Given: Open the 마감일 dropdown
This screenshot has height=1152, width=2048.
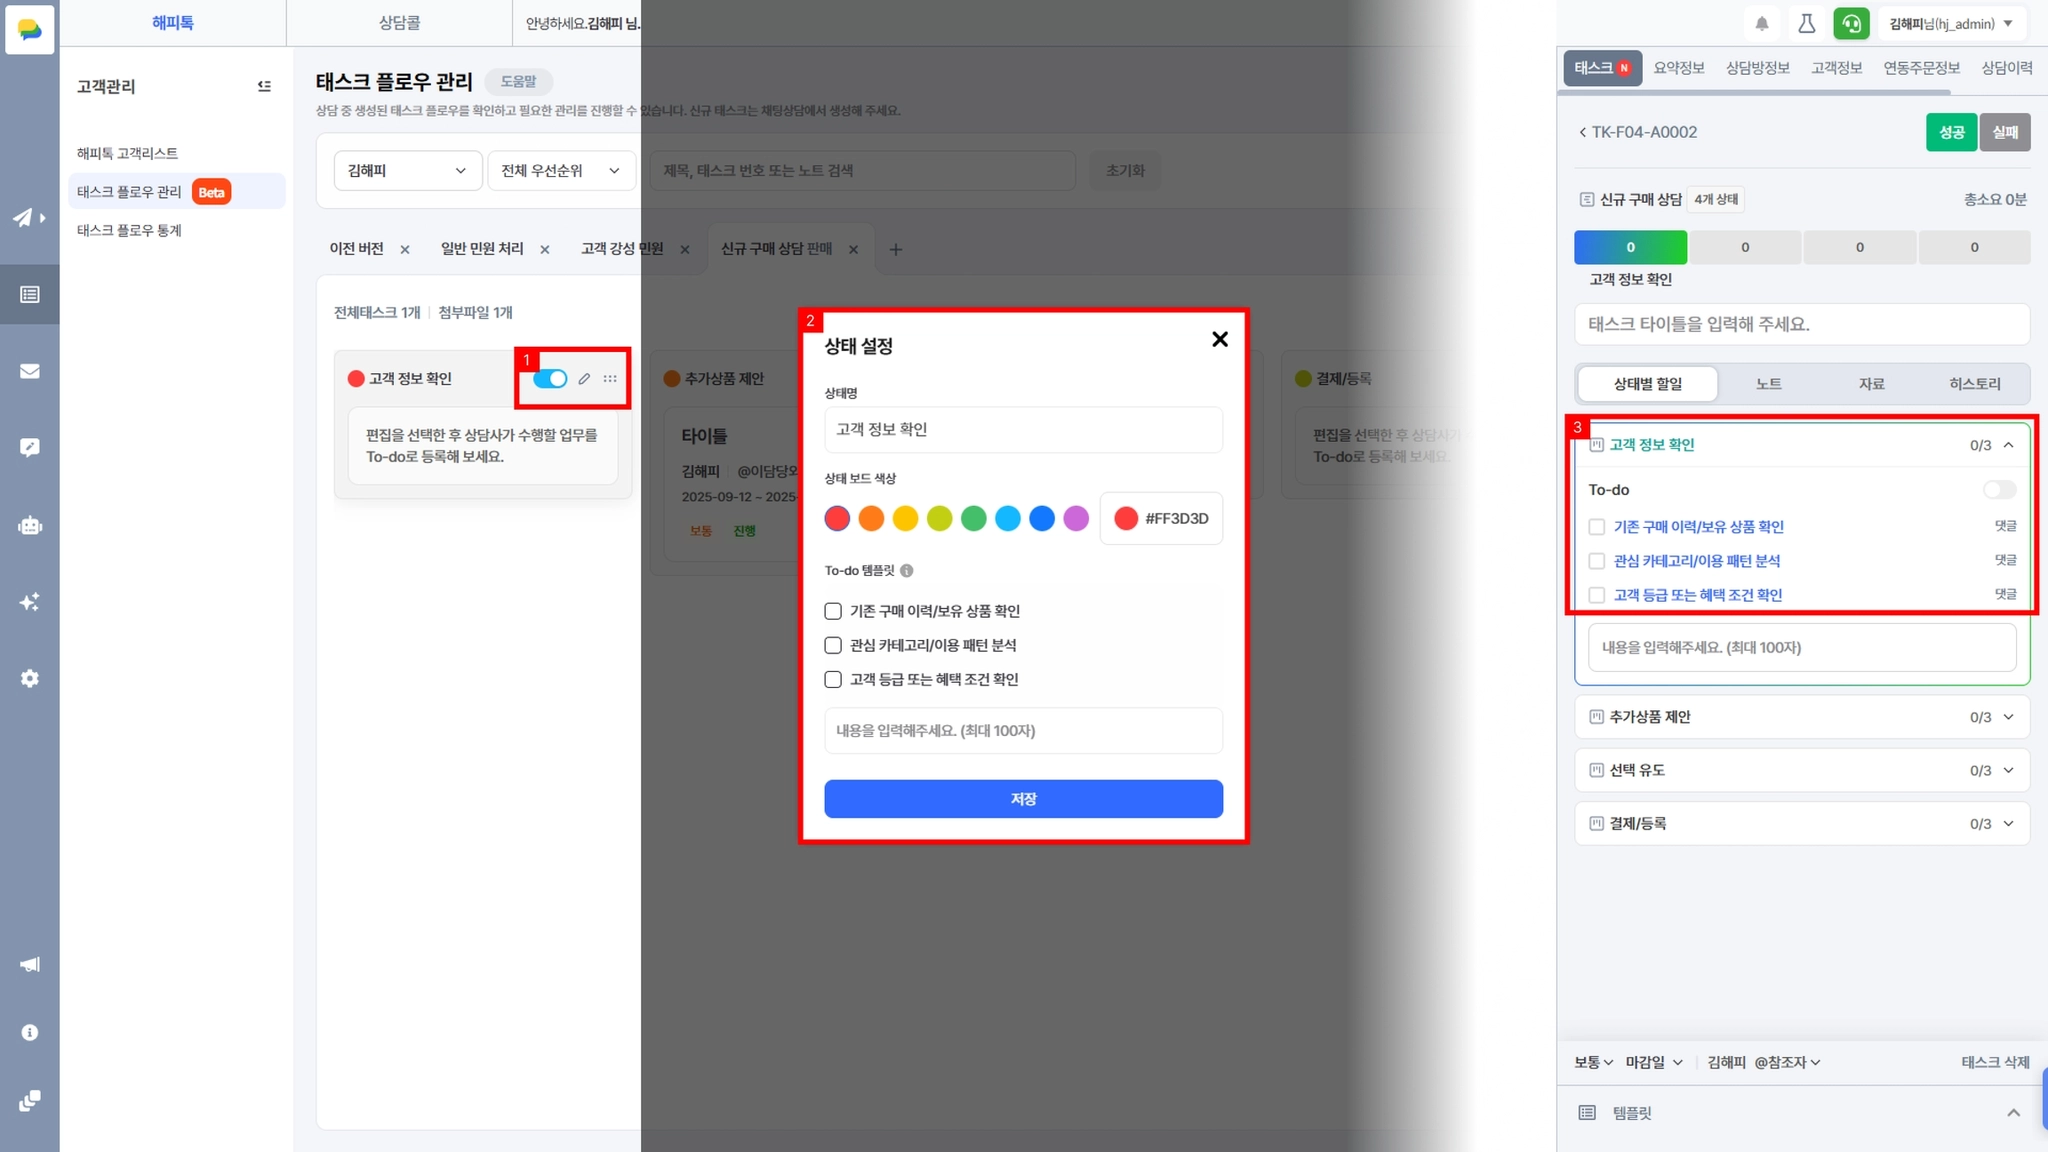Looking at the screenshot, I should pyautogui.click(x=1654, y=1062).
